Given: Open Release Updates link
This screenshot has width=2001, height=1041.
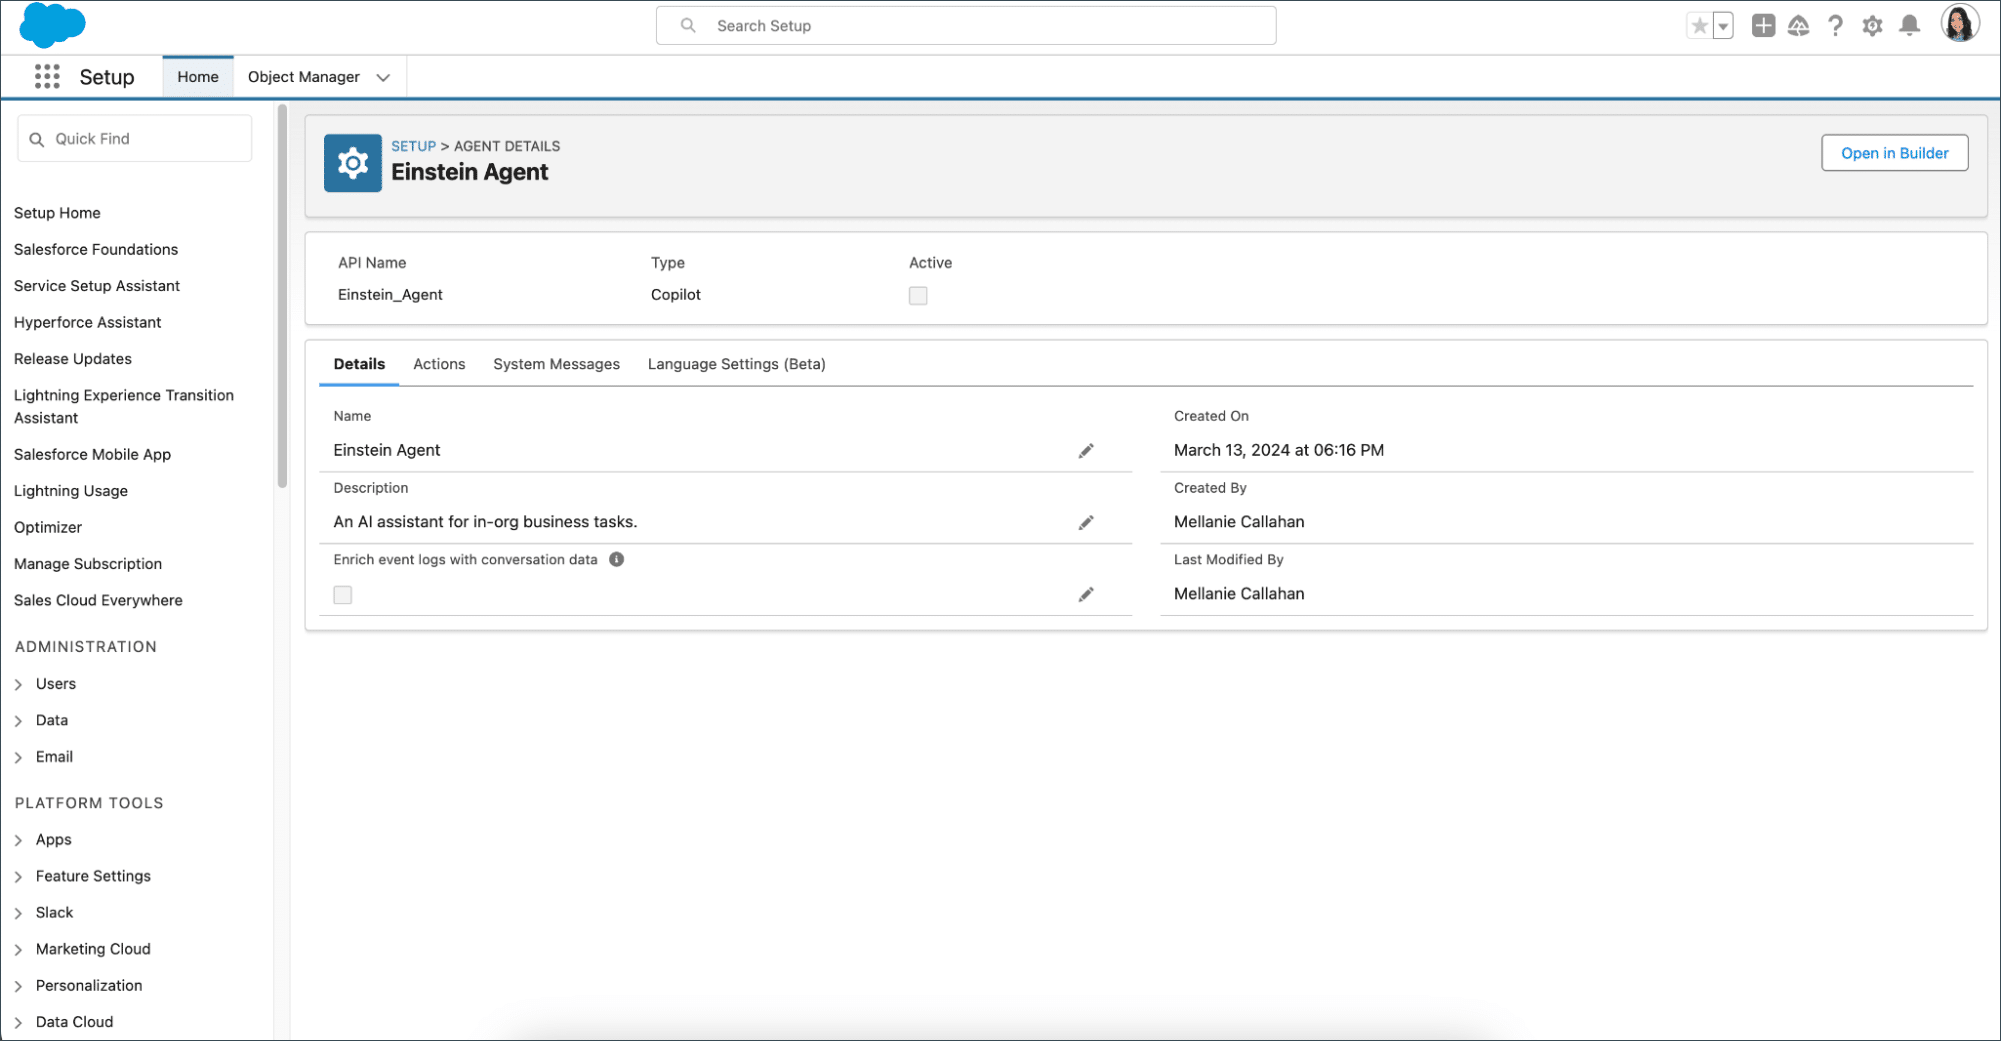Looking at the screenshot, I should click(x=73, y=359).
